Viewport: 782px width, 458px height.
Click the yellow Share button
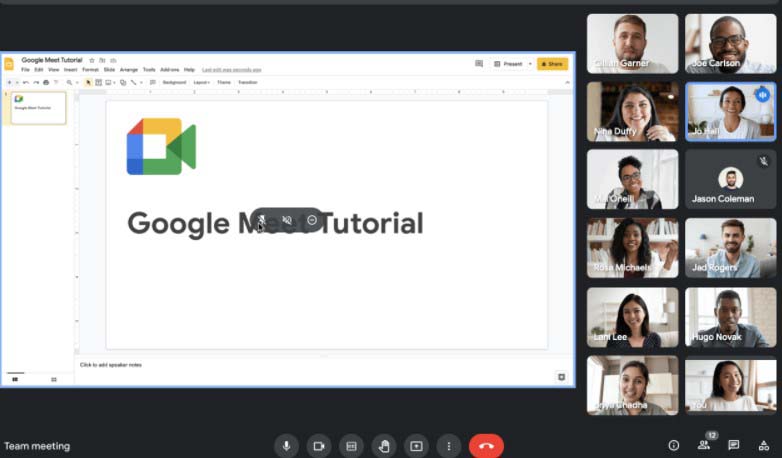pos(552,64)
